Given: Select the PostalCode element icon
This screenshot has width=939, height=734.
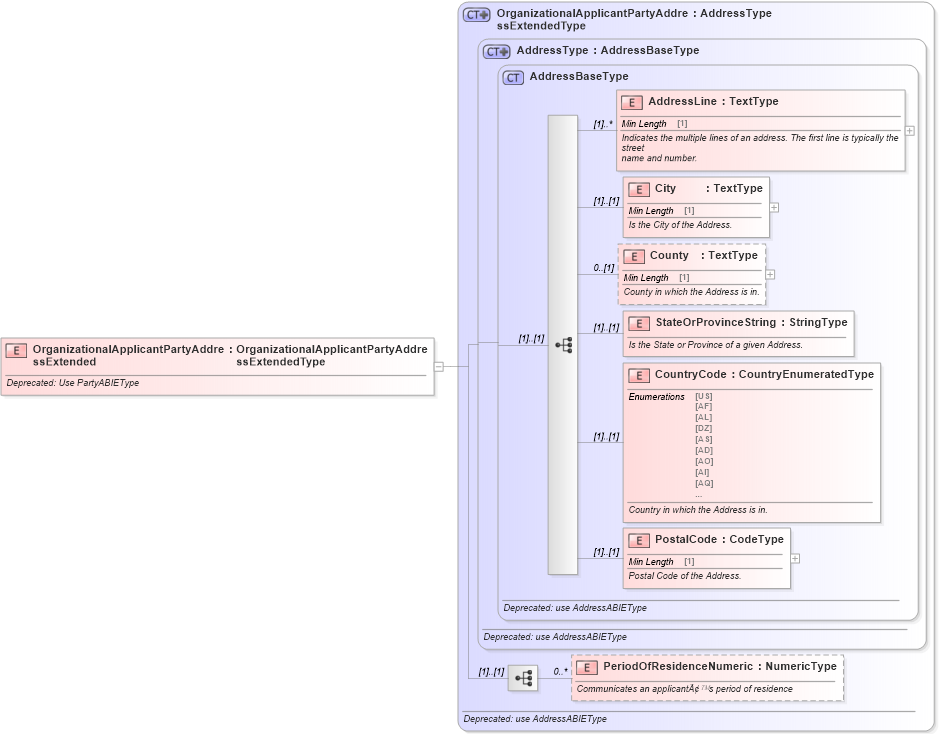Looking at the screenshot, I should click(x=639, y=539).
